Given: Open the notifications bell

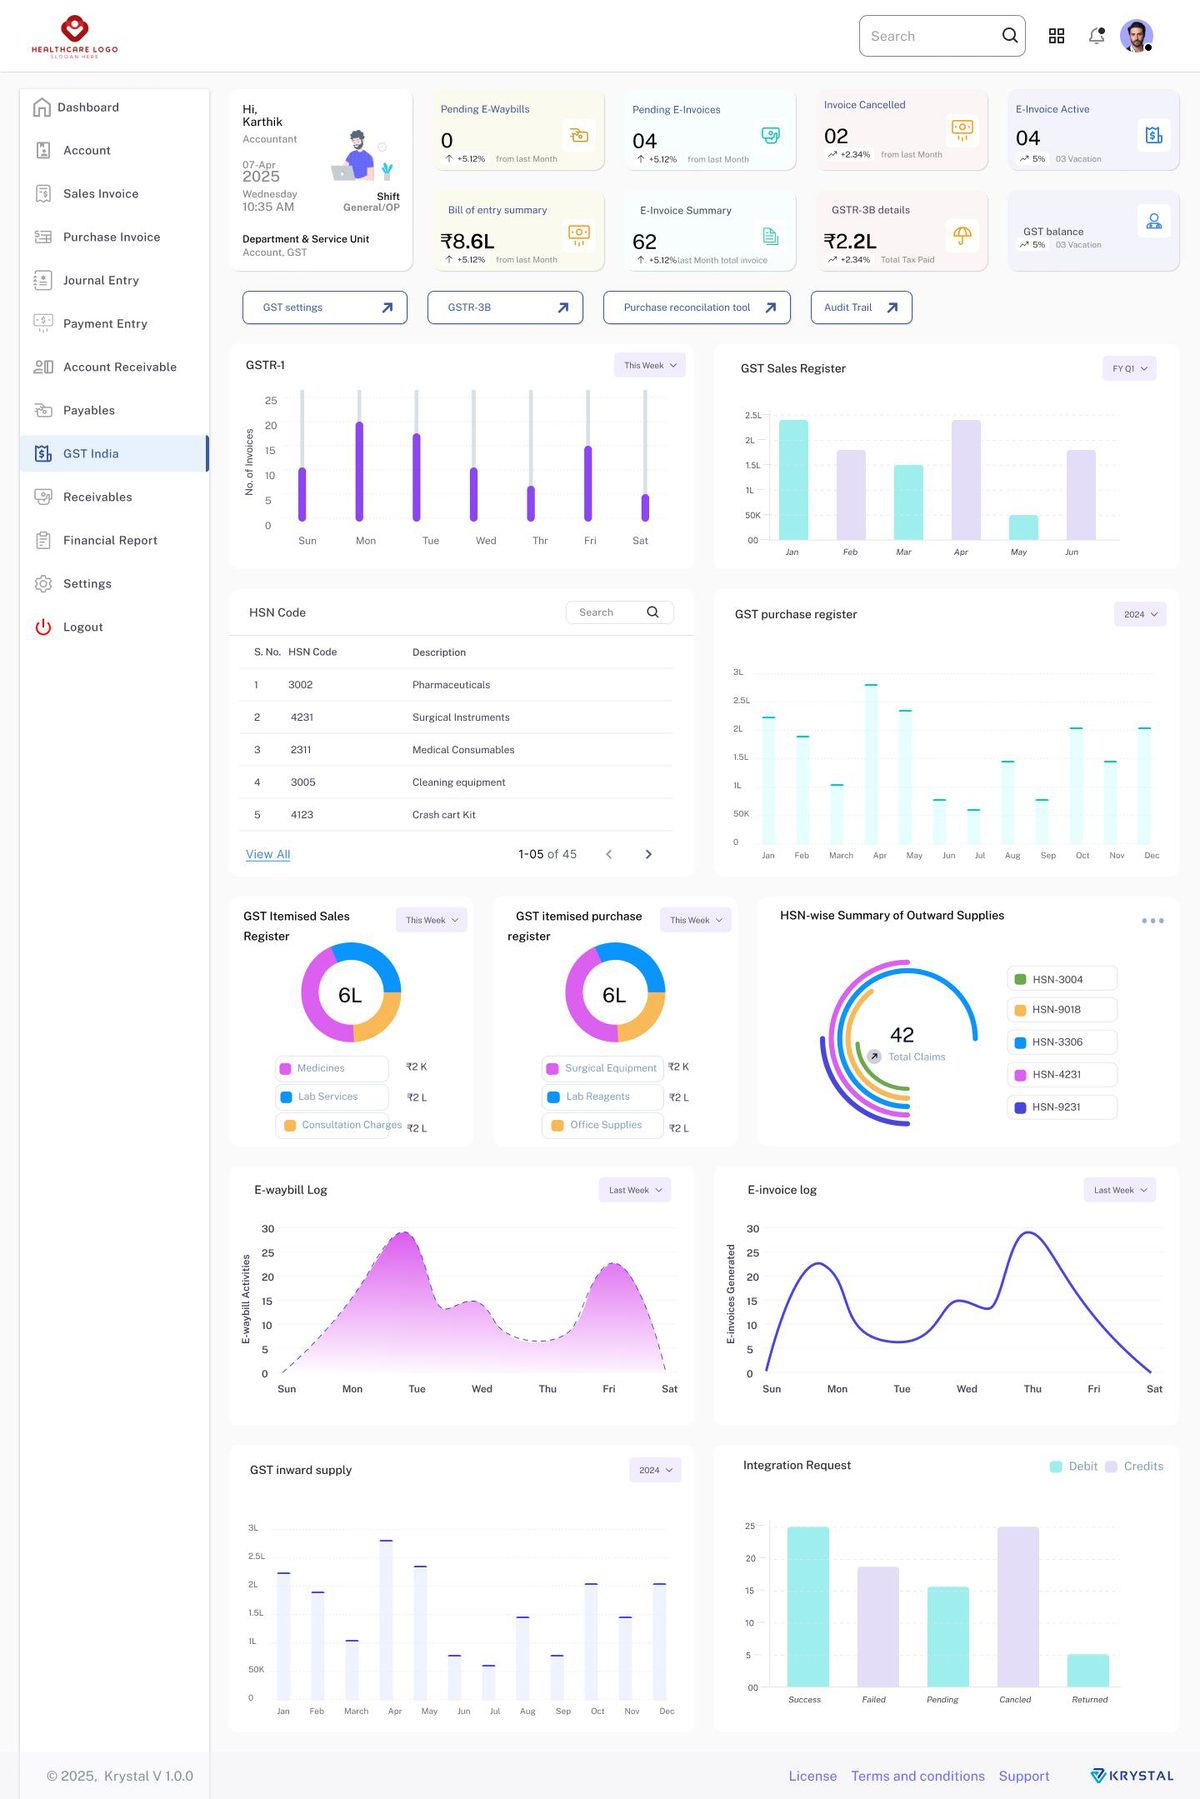Looking at the screenshot, I should coord(1097,36).
